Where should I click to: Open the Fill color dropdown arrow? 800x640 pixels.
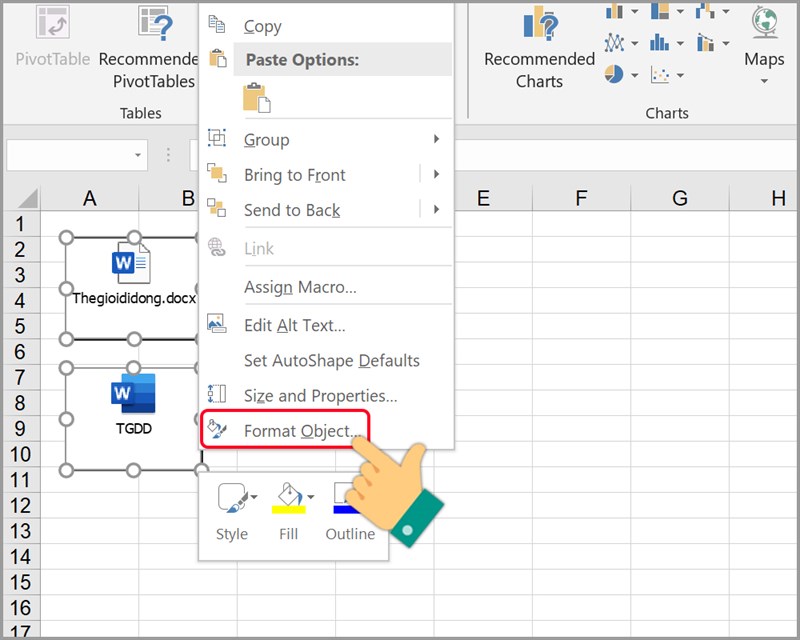pos(311,496)
